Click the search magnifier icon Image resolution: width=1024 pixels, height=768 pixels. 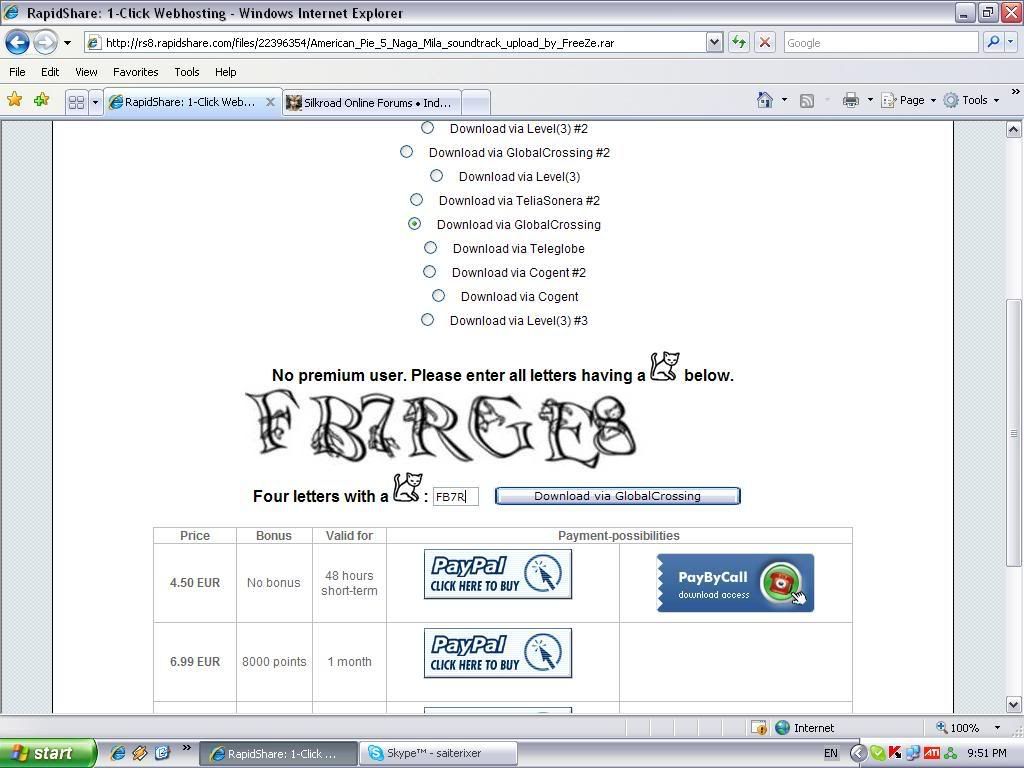pyautogui.click(x=993, y=43)
